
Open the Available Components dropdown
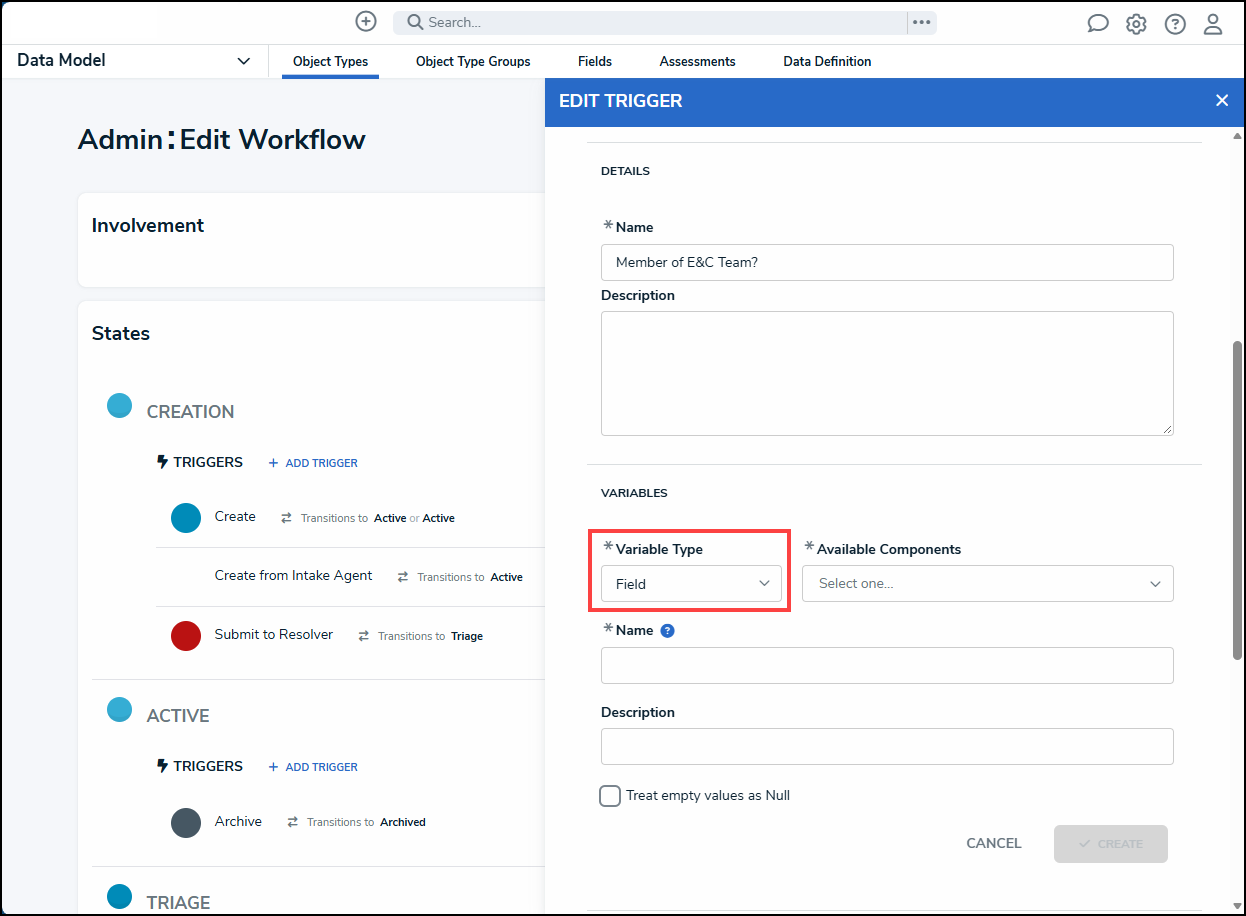pos(988,584)
